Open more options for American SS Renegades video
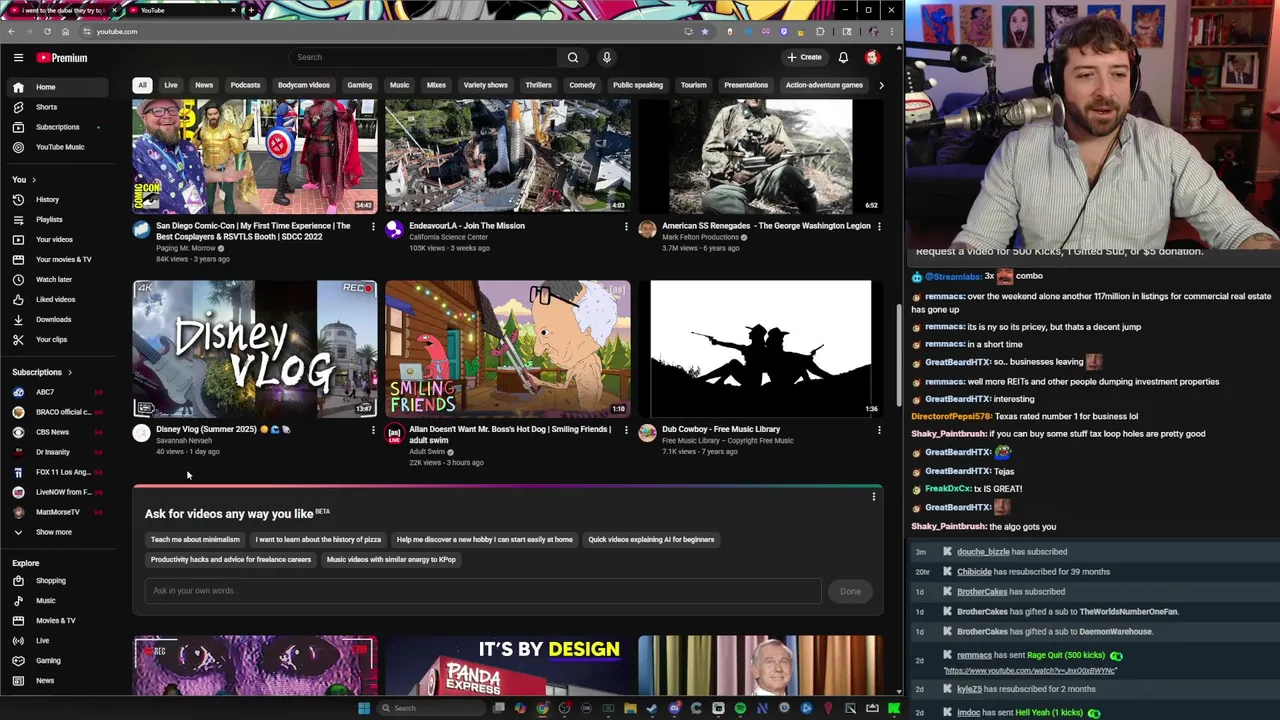Image resolution: width=1280 pixels, height=720 pixels. [x=879, y=227]
